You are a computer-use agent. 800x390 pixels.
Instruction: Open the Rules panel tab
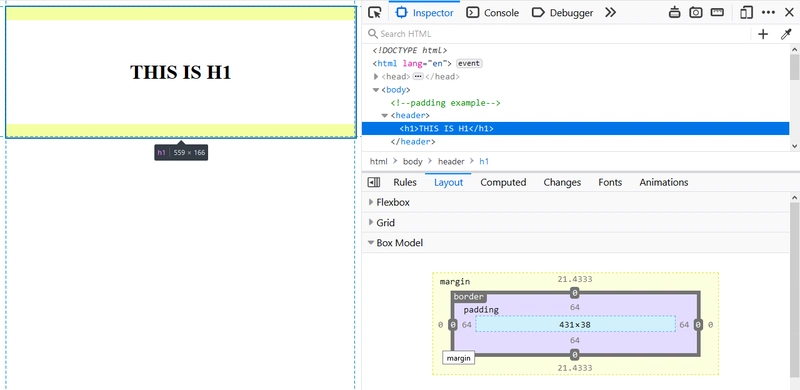[x=405, y=182]
